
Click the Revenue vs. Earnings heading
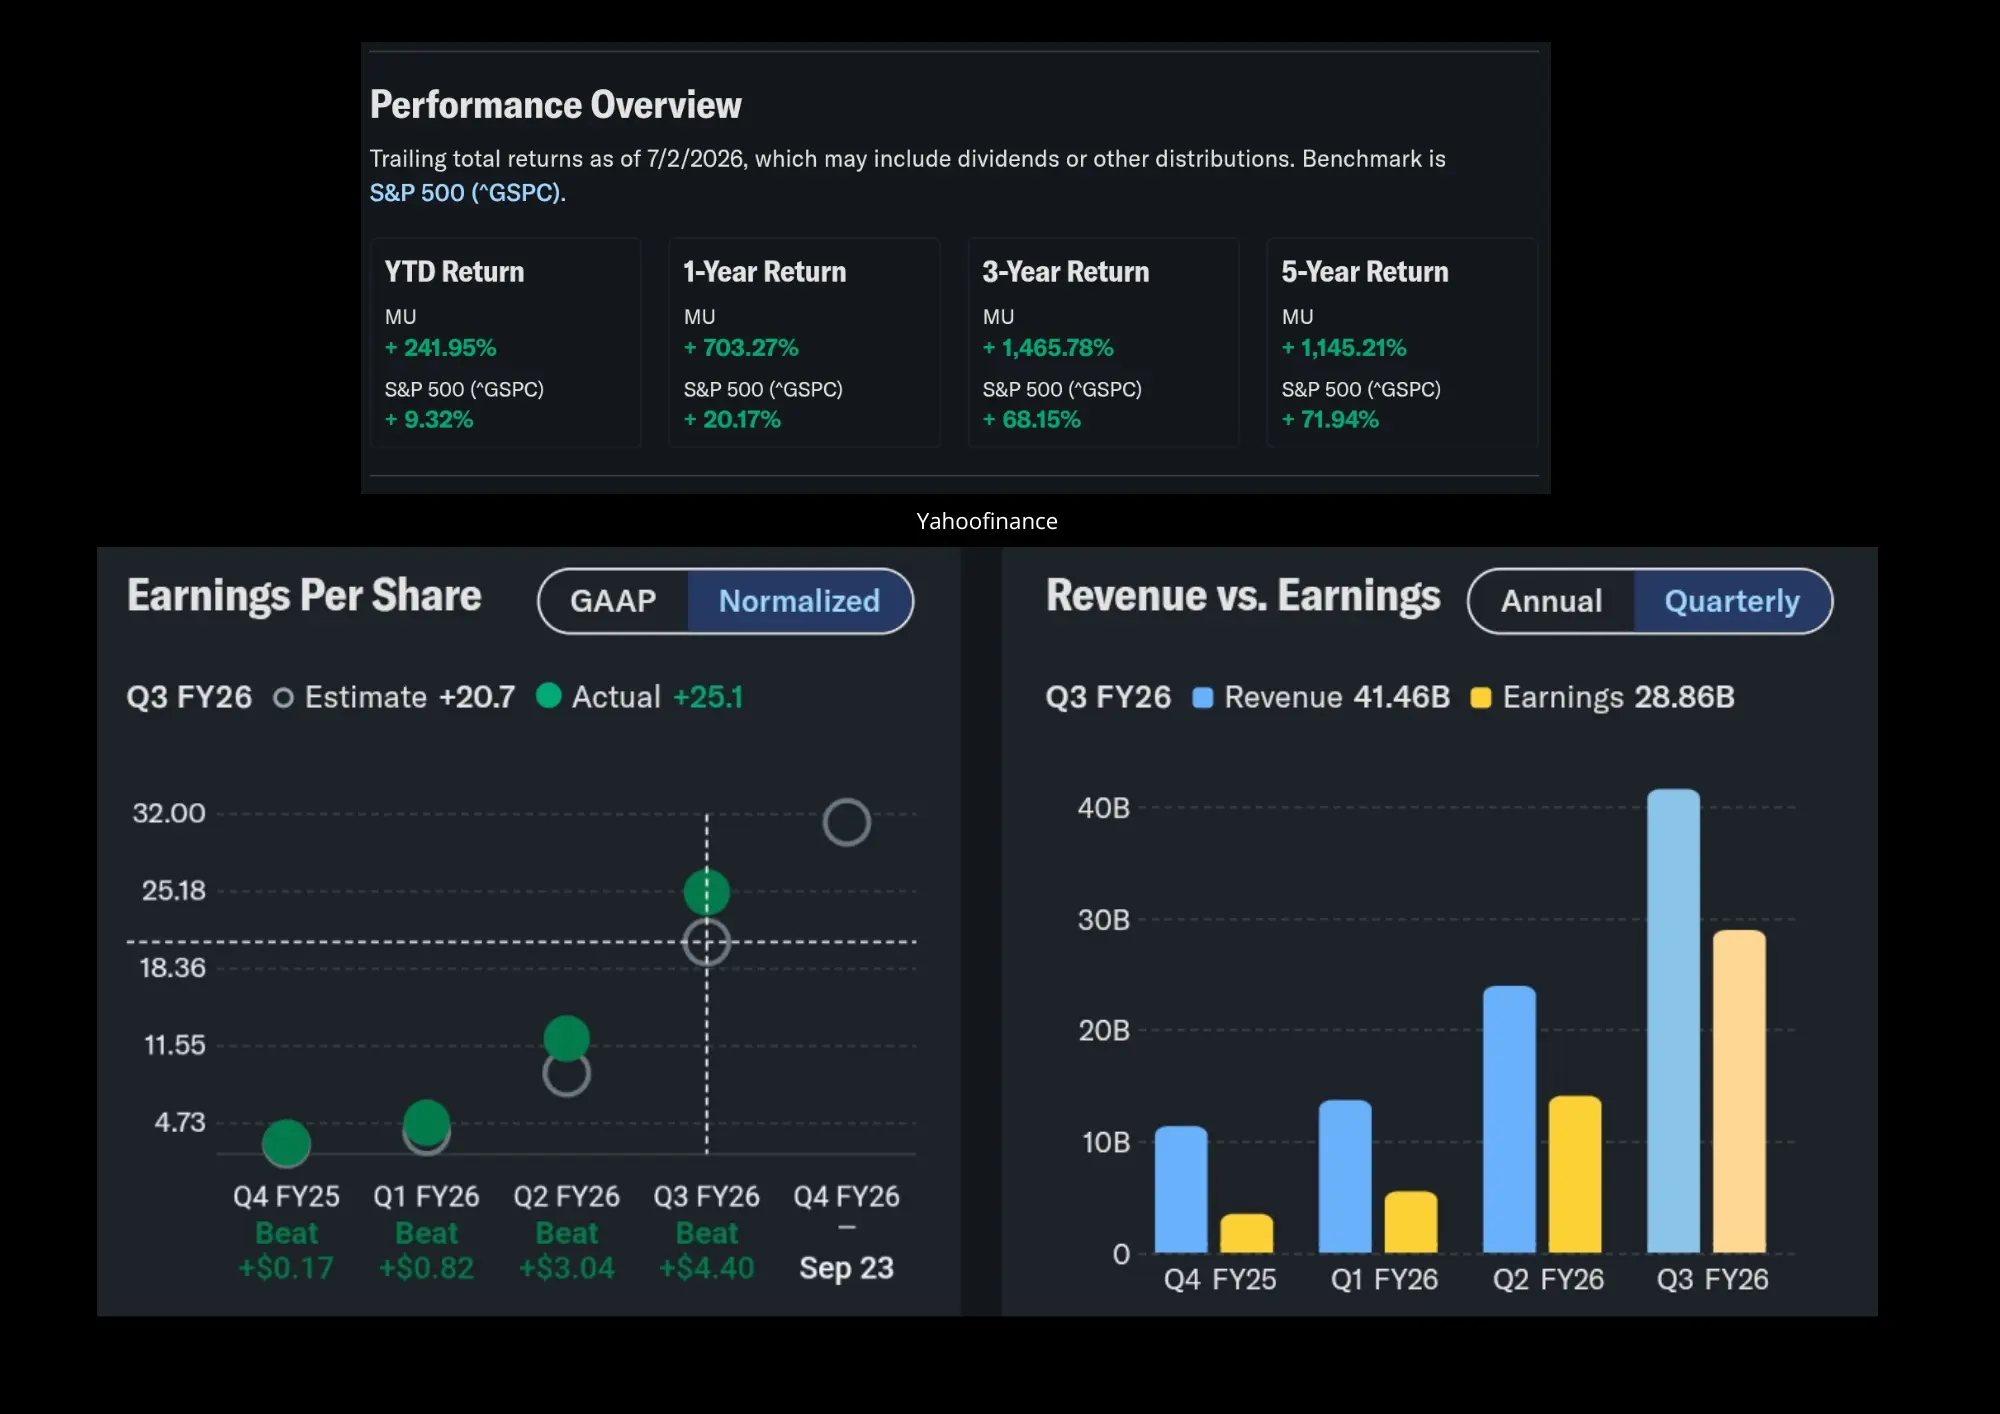pos(1243,596)
